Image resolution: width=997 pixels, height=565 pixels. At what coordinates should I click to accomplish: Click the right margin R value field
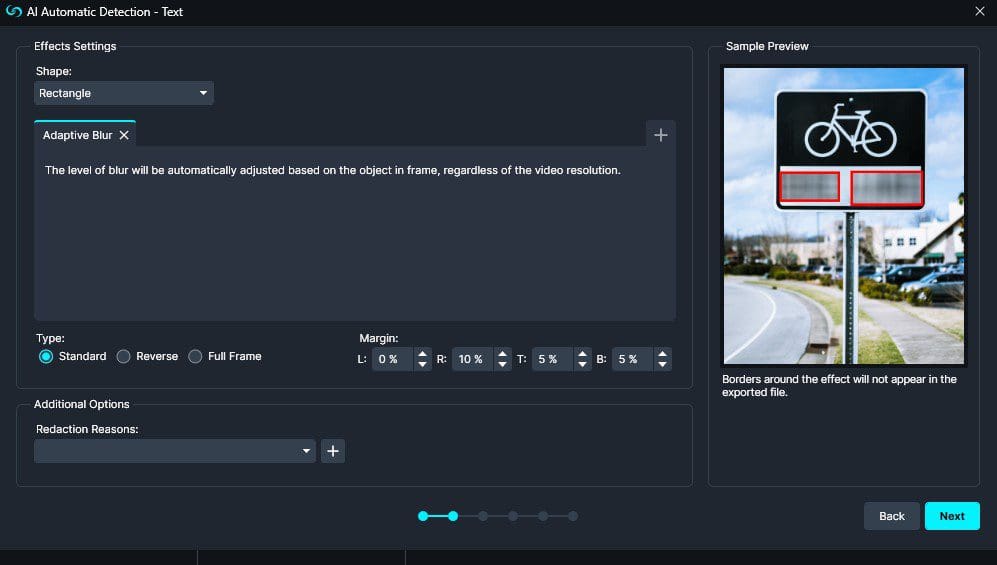(472, 359)
